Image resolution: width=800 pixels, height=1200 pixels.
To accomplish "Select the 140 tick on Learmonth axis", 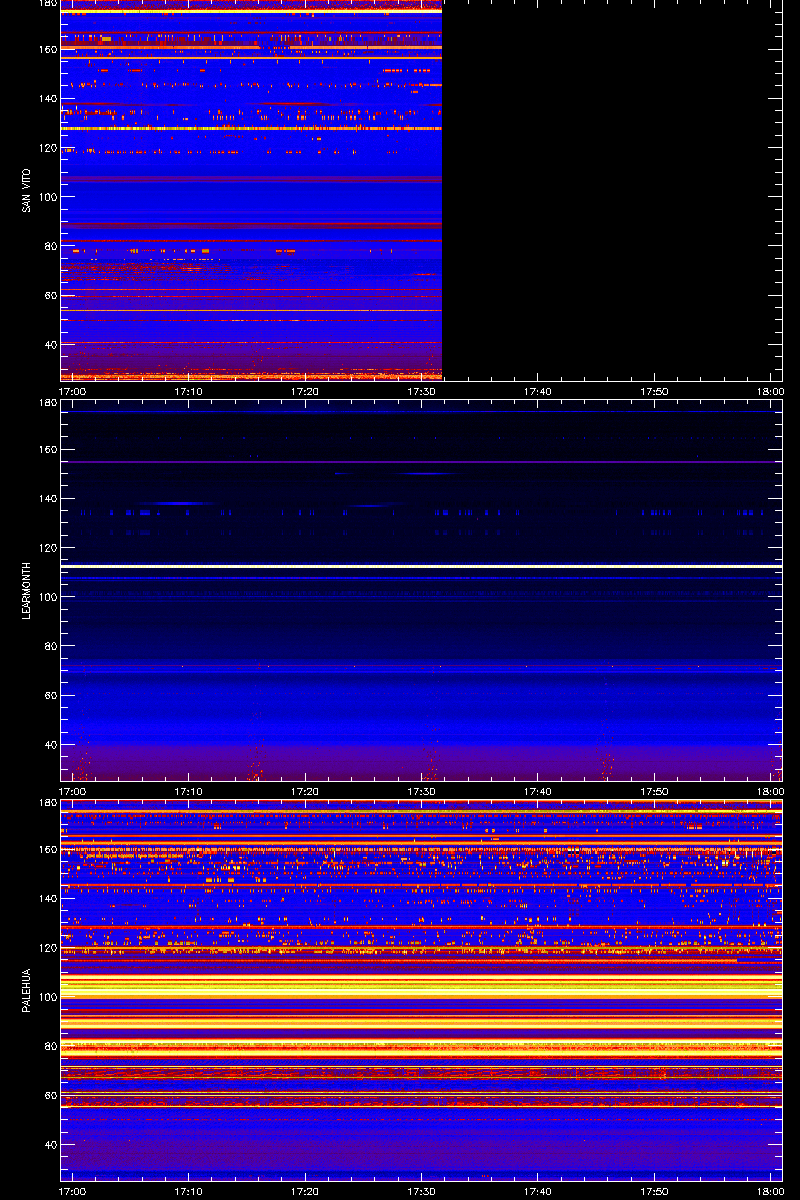I will point(47,499).
